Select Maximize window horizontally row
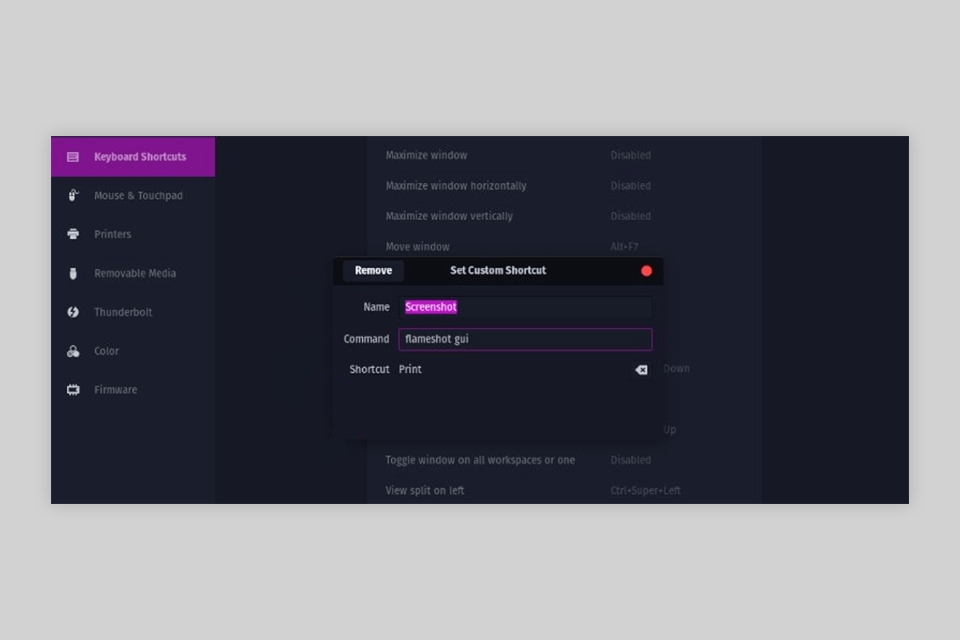 tap(563, 186)
